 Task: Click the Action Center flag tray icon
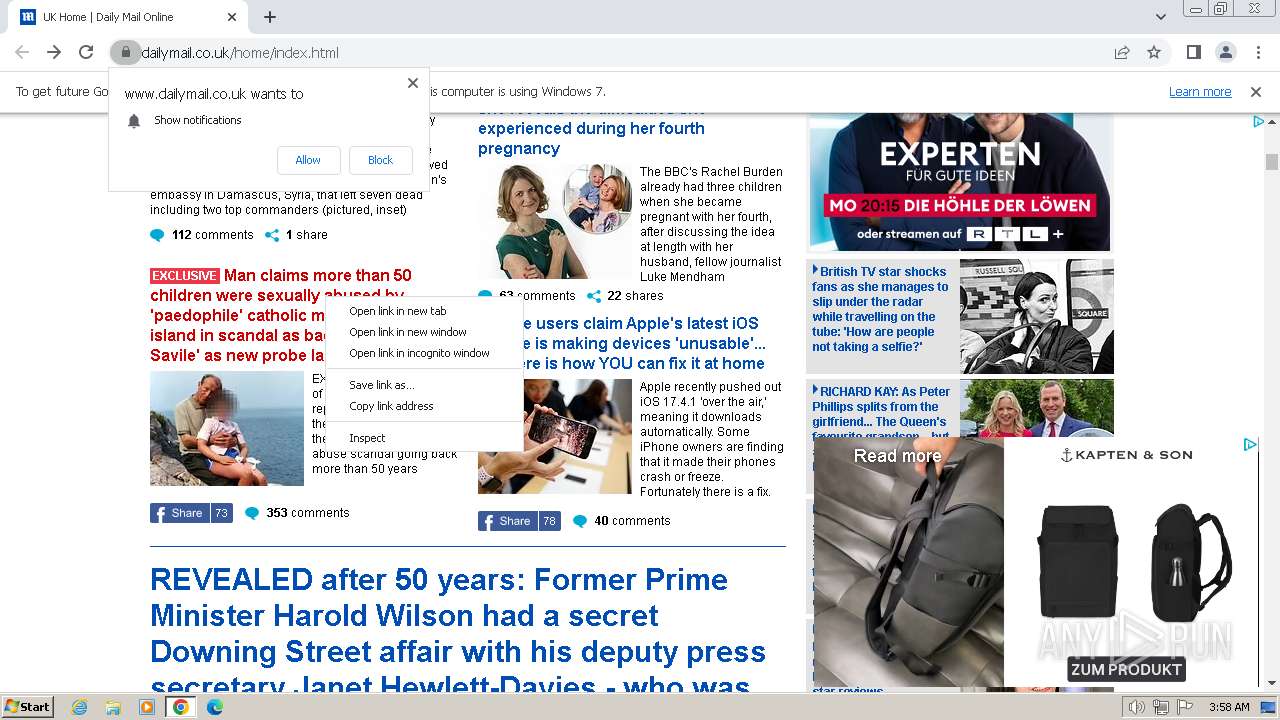pyautogui.click(x=1185, y=707)
